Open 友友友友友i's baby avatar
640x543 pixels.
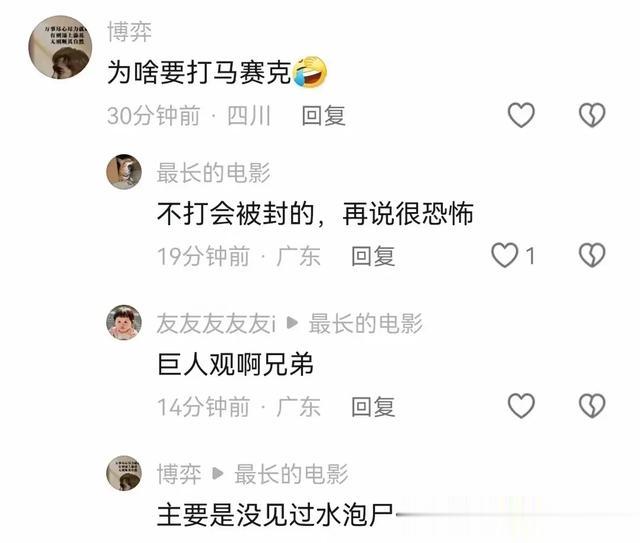click(x=124, y=323)
